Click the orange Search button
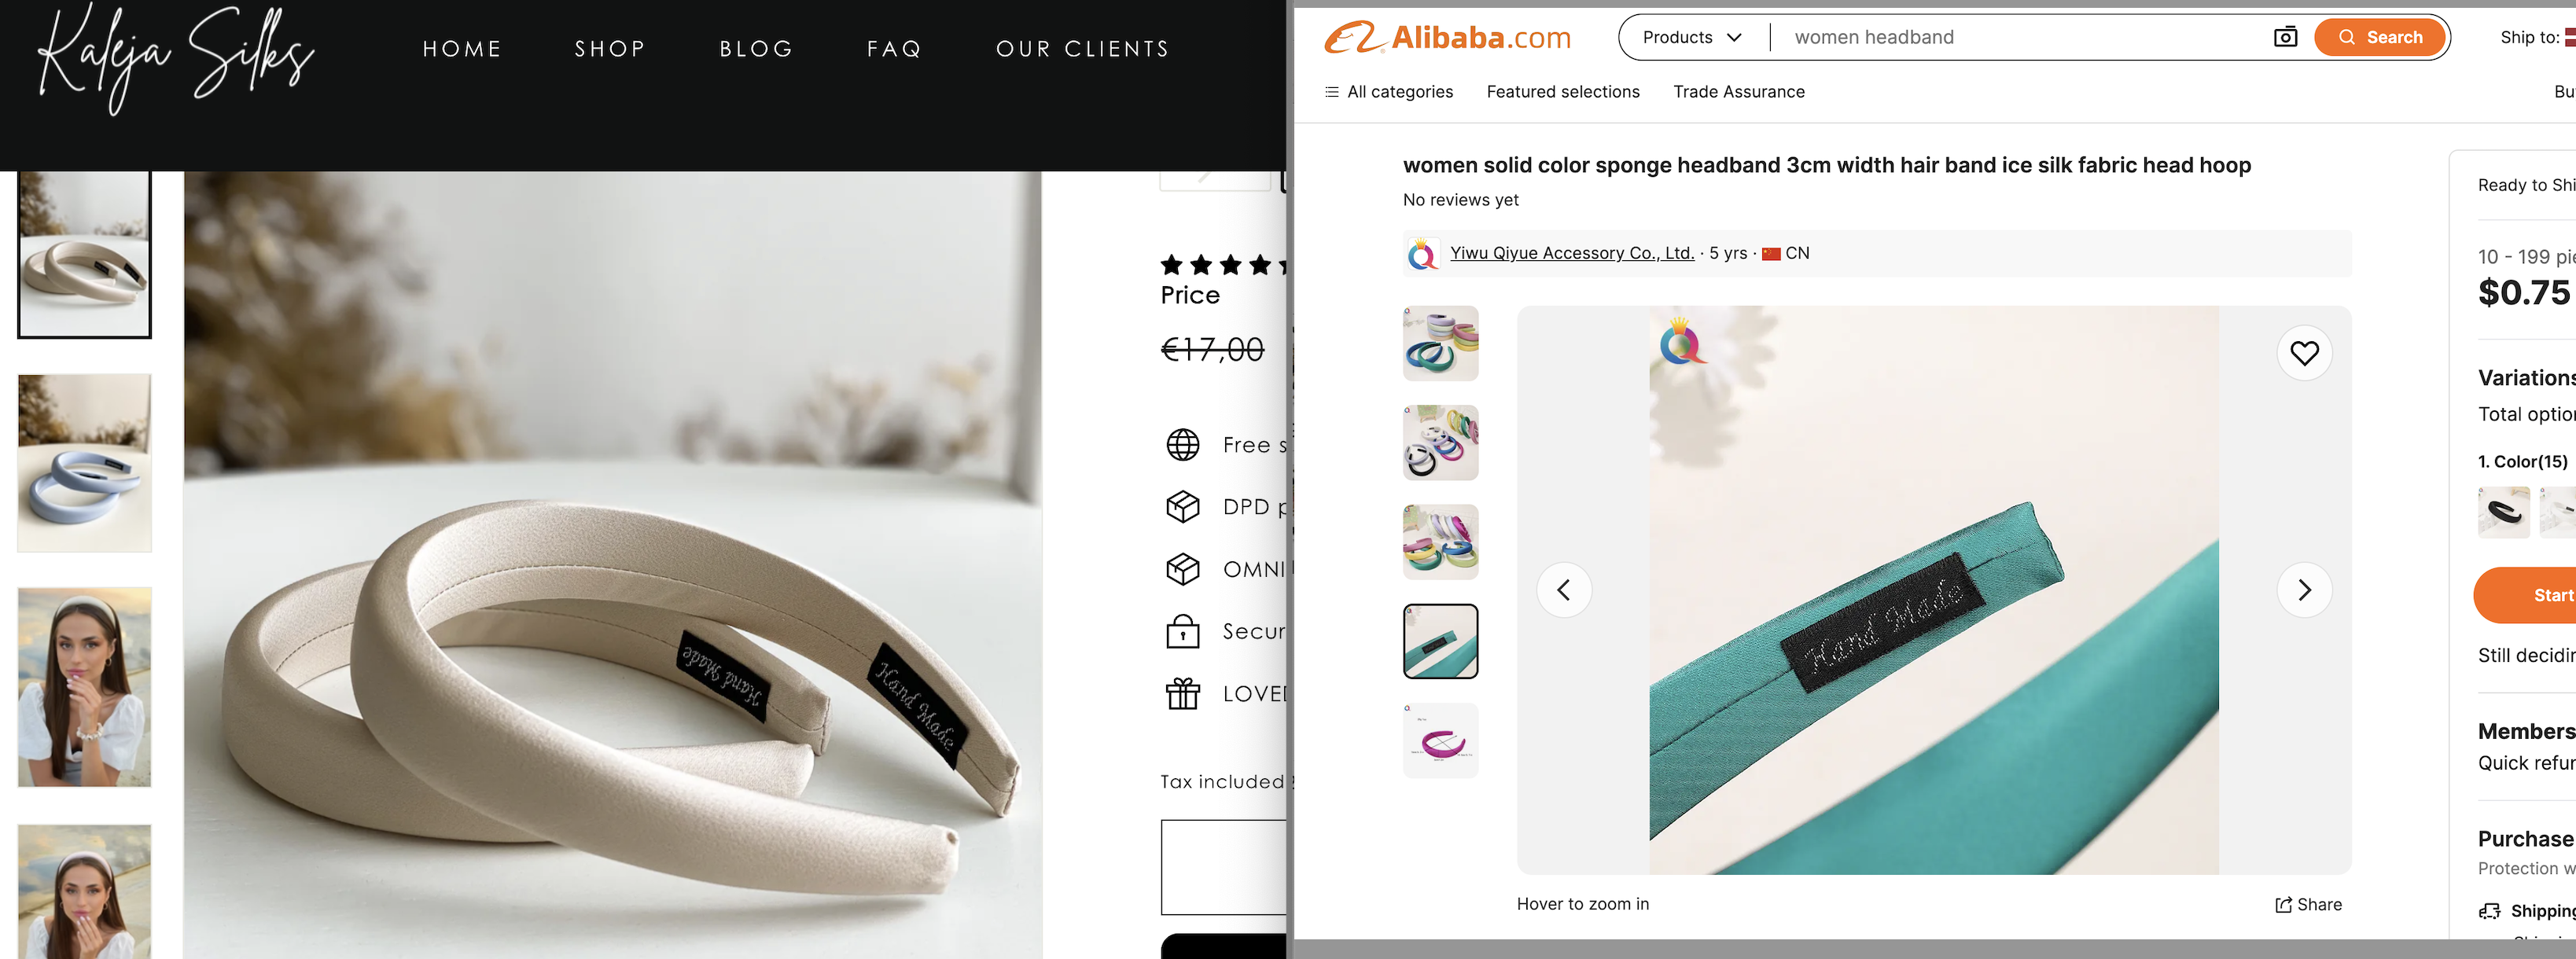 [2380, 37]
